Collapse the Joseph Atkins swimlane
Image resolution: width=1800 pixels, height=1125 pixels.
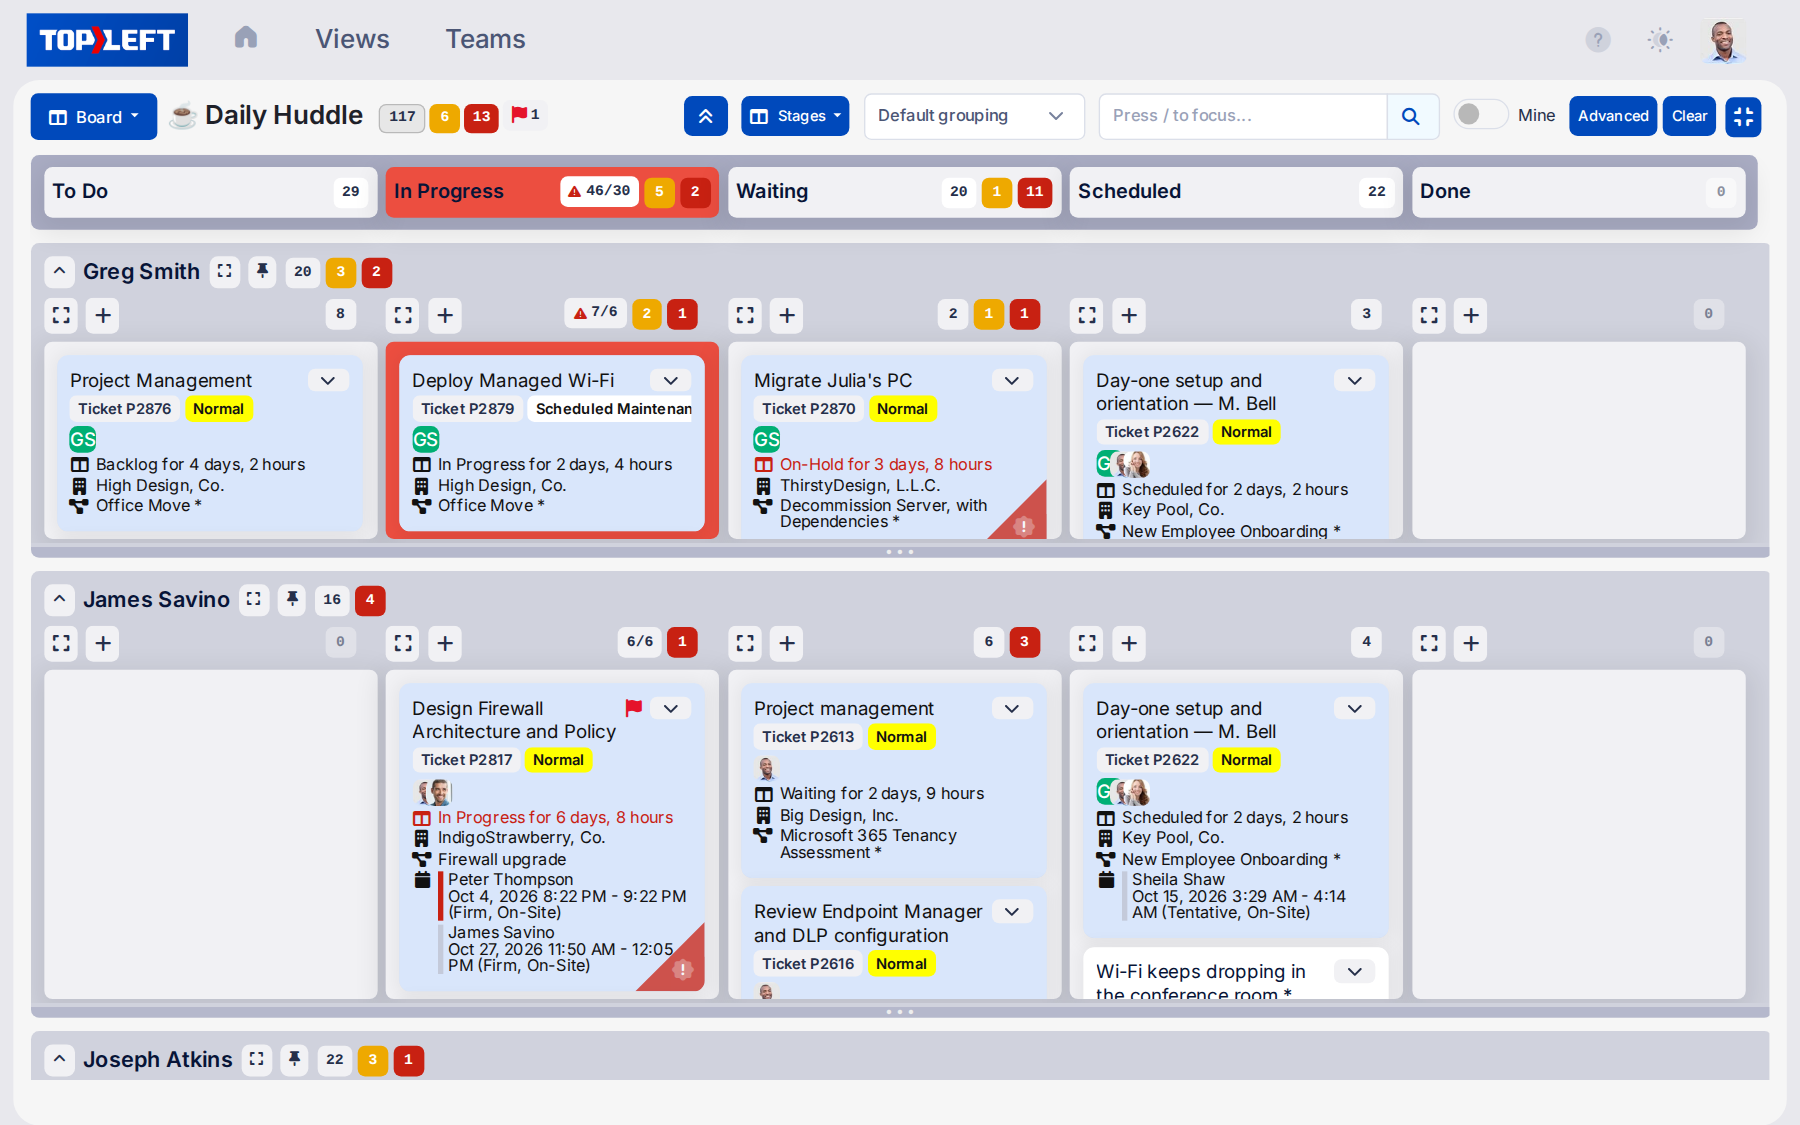pyautogui.click(x=60, y=1059)
